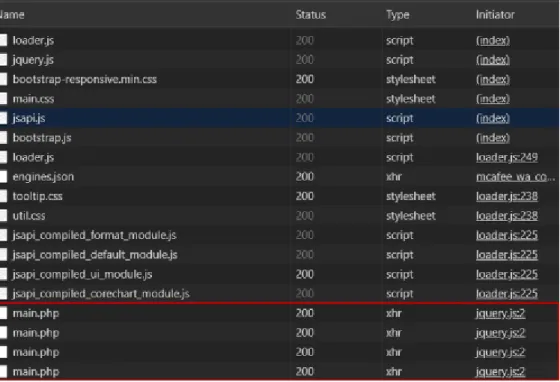
Task: Sort requests by the Status column header
Action: [310, 15]
